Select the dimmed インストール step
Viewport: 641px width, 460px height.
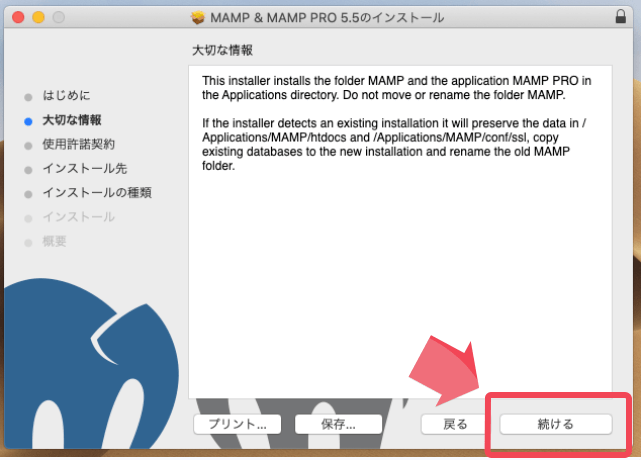(78, 217)
